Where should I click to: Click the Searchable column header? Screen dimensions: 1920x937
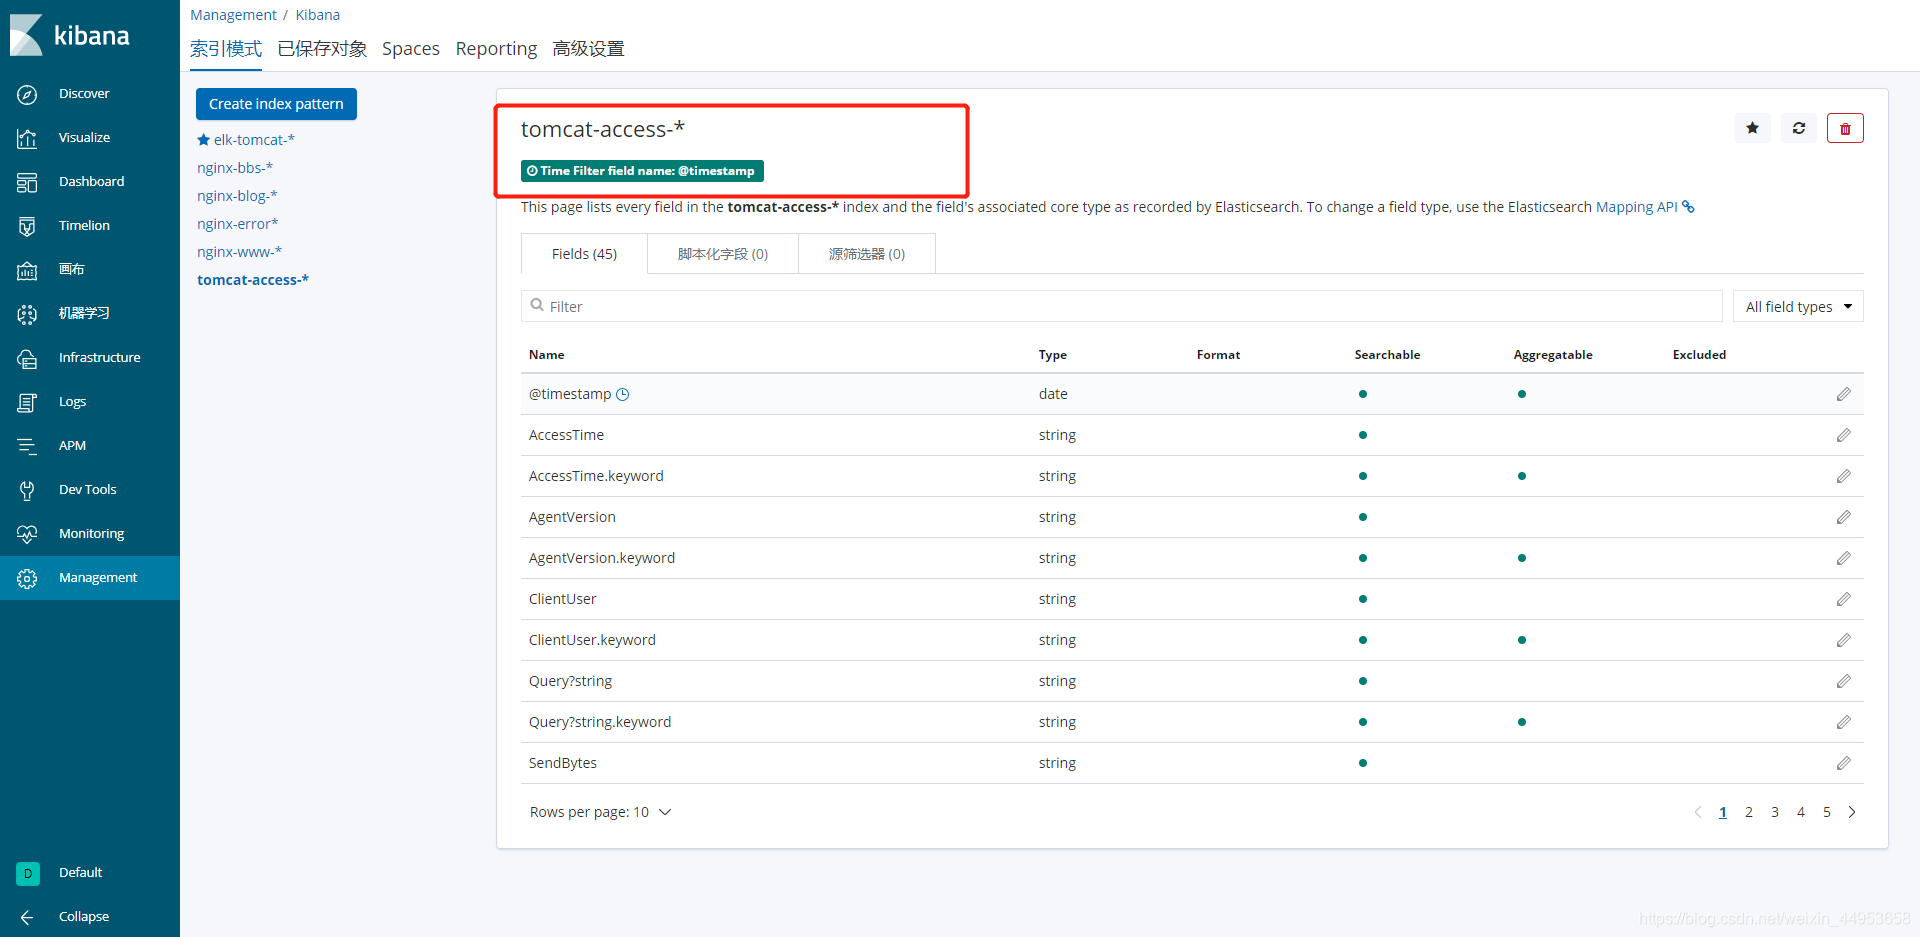tap(1387, 355)
